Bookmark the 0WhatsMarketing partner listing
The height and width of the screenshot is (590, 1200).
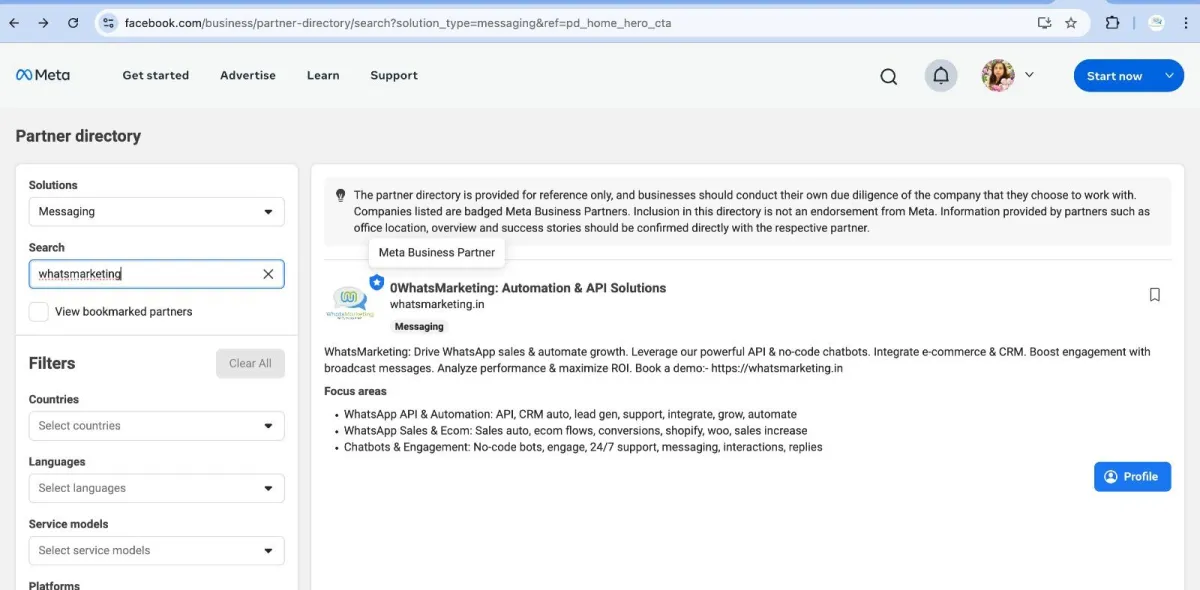(1154, 295)
